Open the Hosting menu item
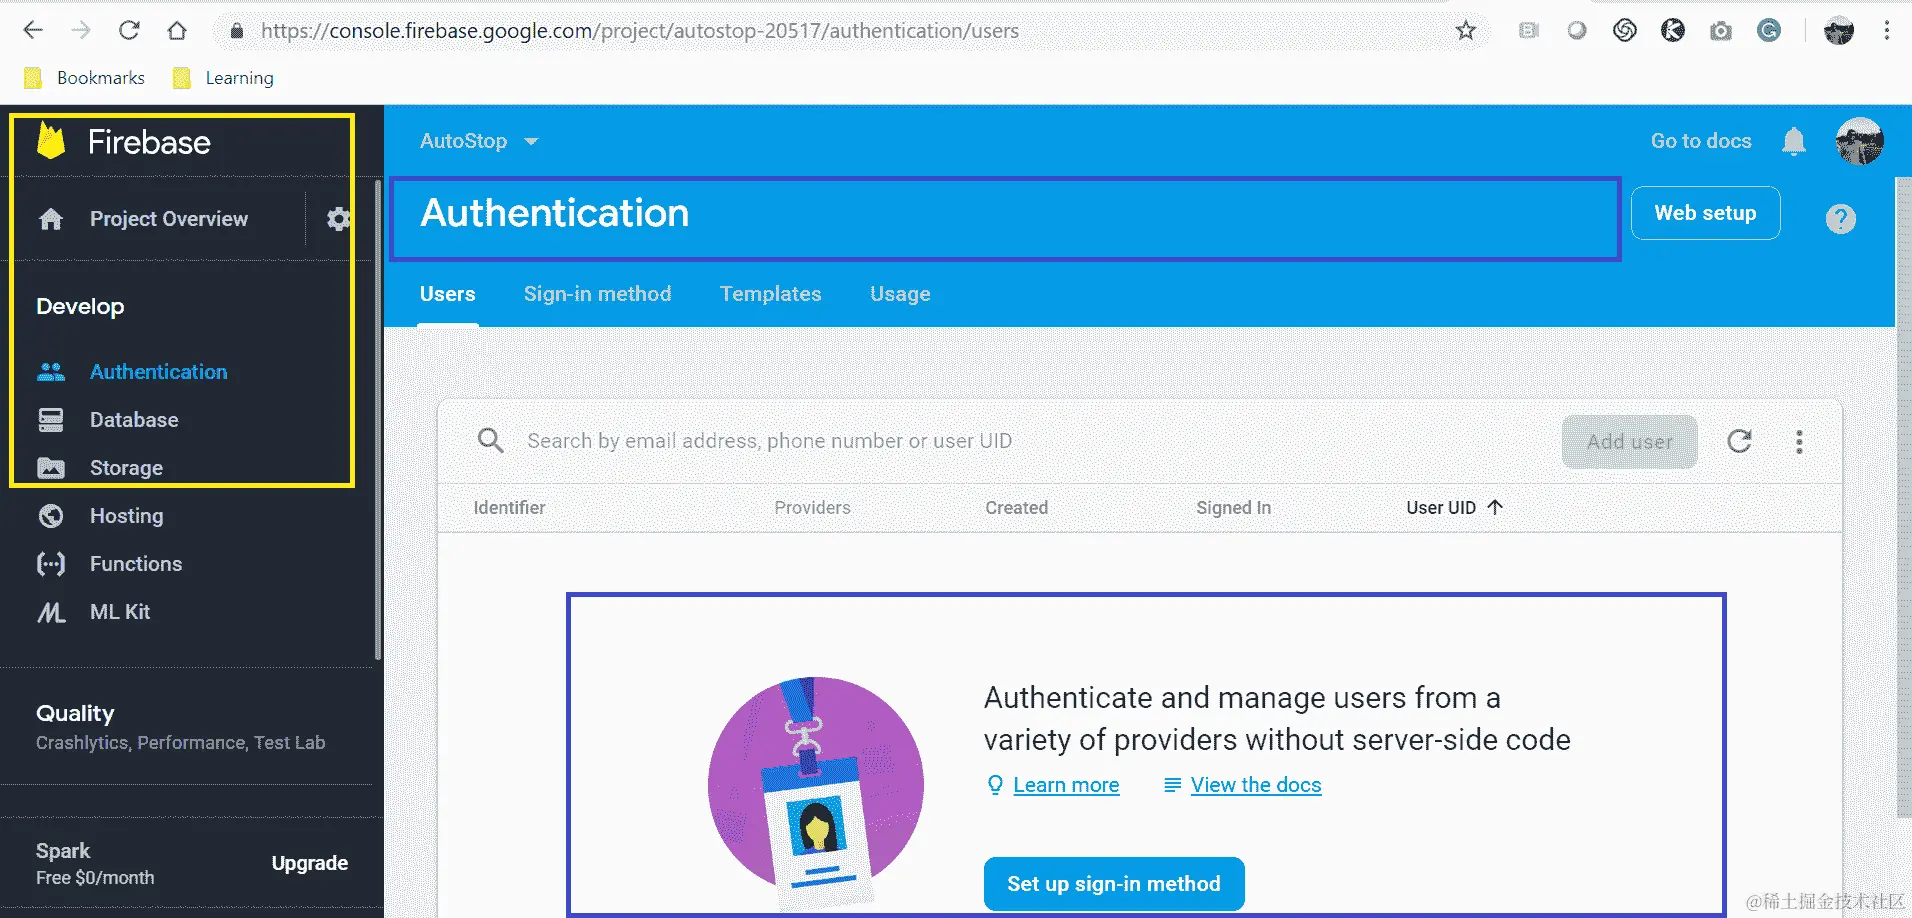The image size is (1912, 918). tap(126, 516)
